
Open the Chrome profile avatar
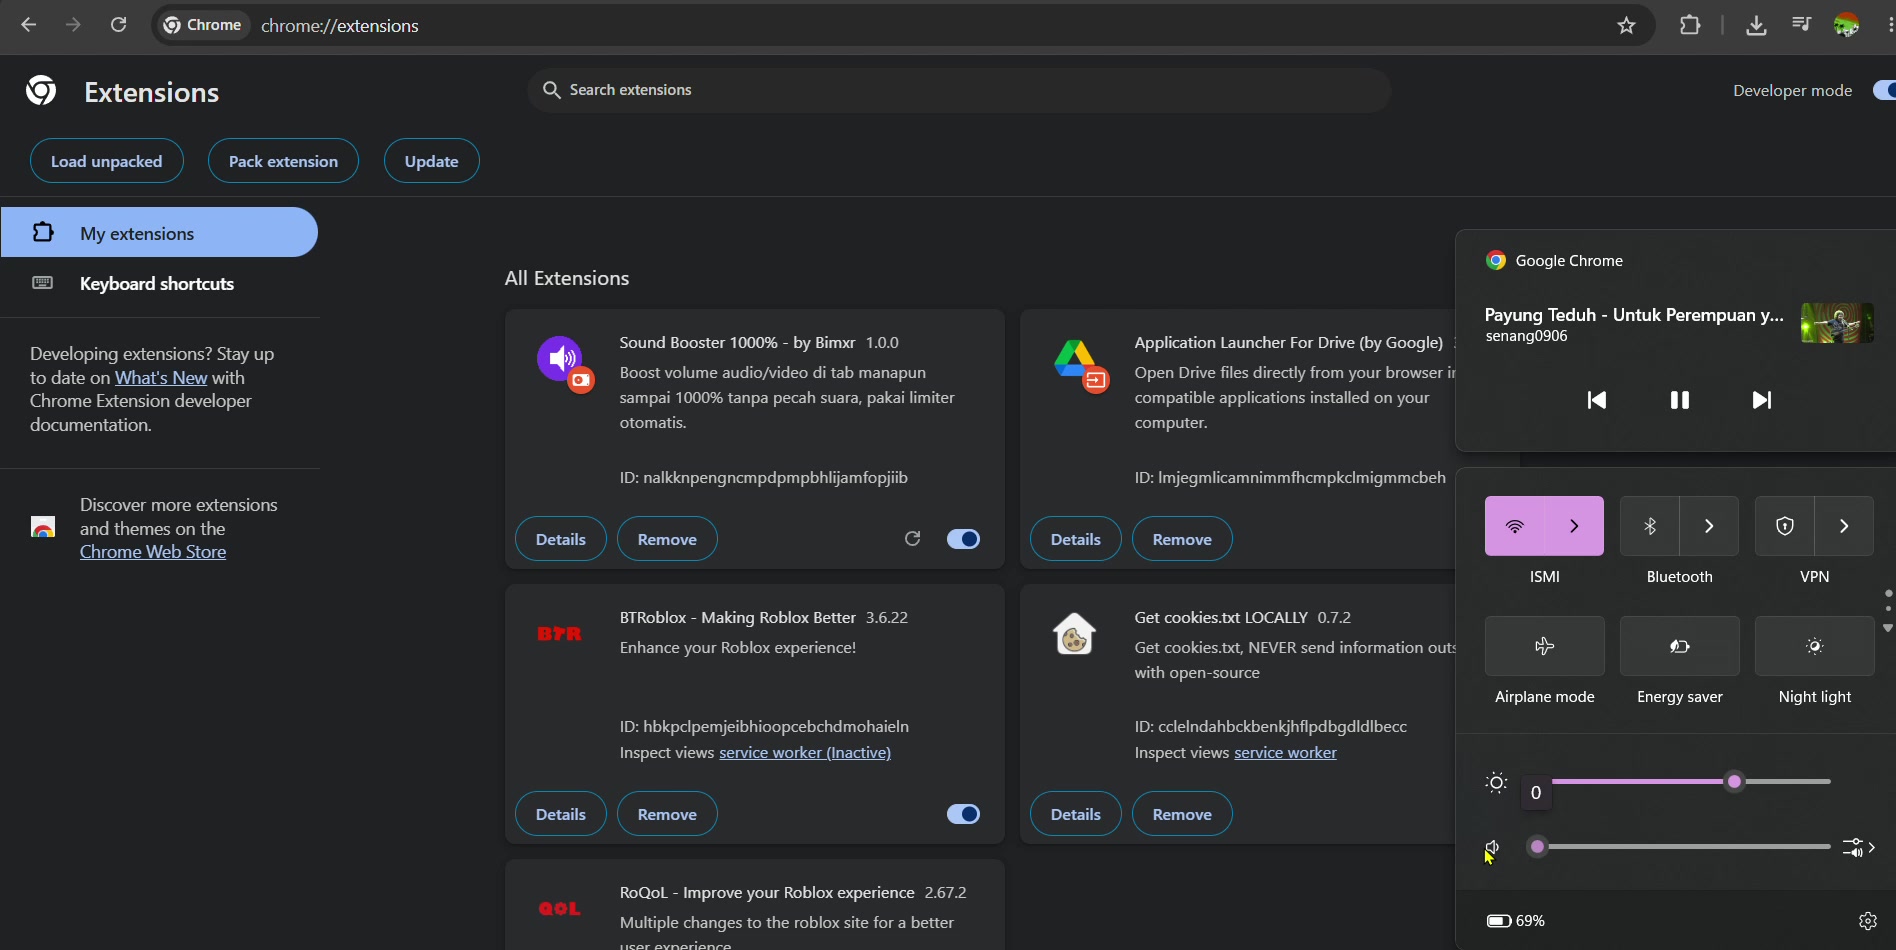coord(1847,25)
